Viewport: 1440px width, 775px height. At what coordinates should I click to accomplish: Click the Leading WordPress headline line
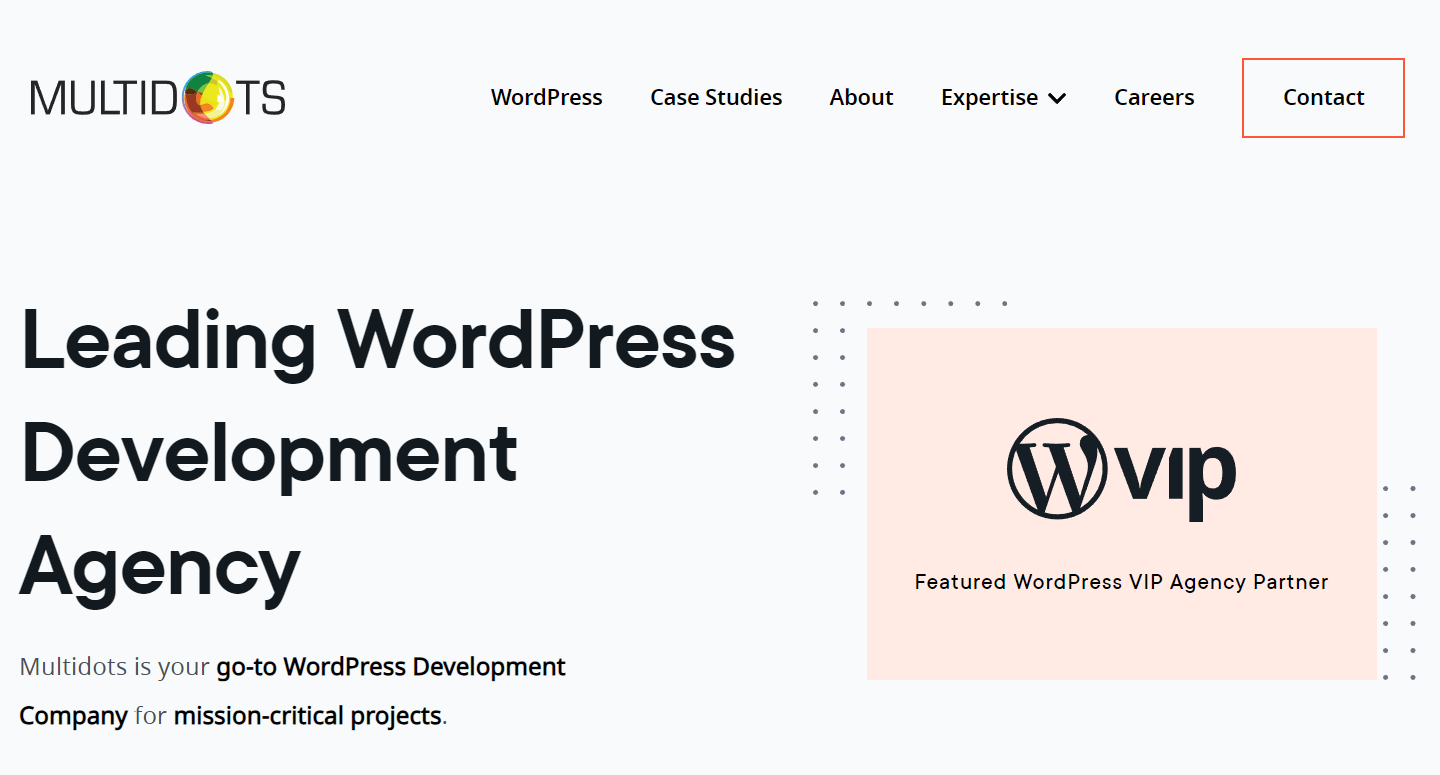tap(378, 339)
